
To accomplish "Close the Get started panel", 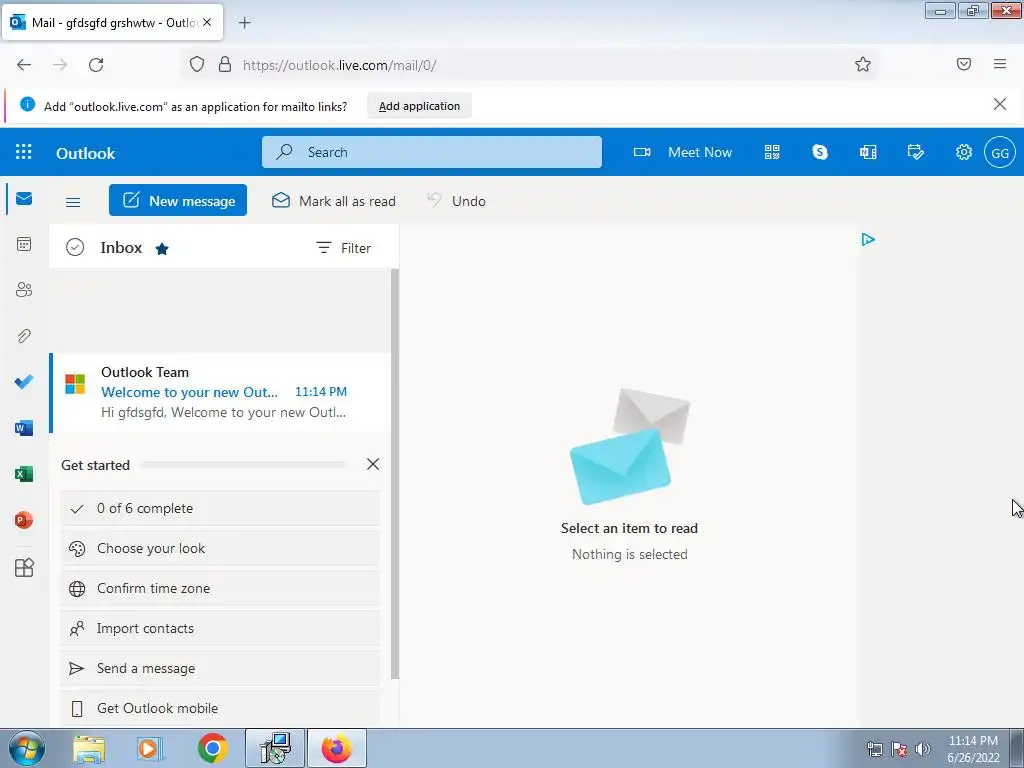I will click(373, 464).
